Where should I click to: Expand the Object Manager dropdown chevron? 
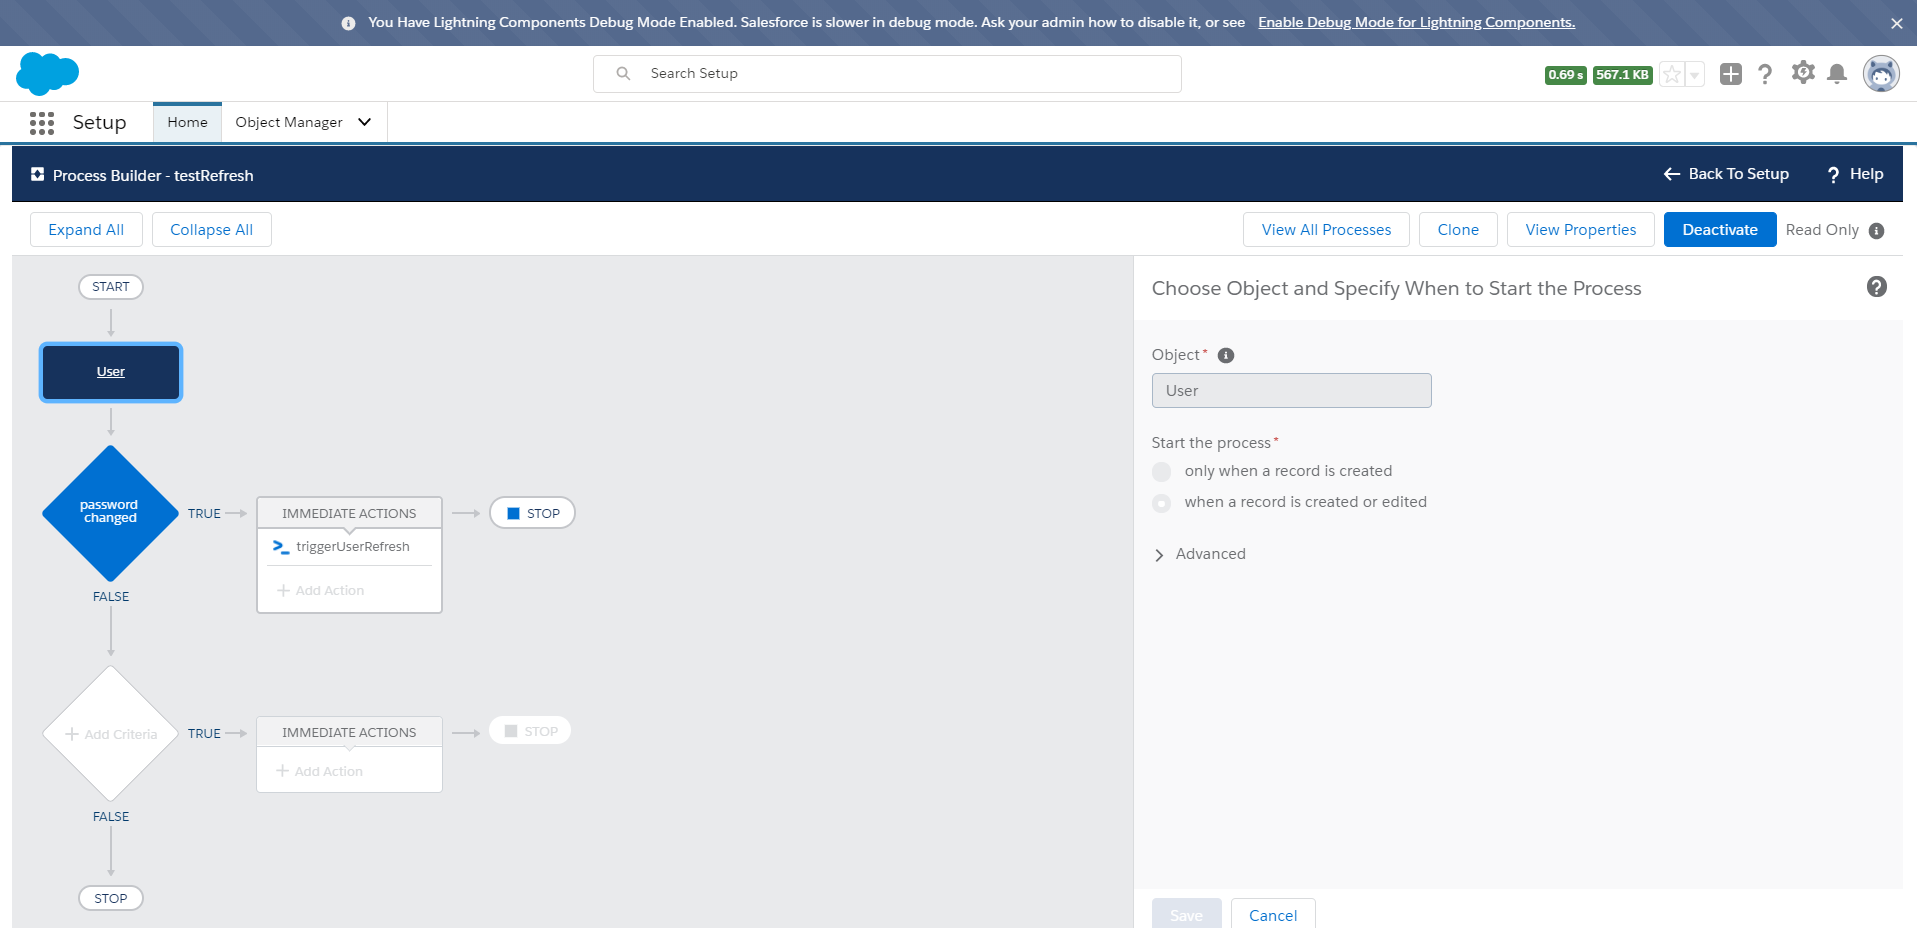pos(365,122)
